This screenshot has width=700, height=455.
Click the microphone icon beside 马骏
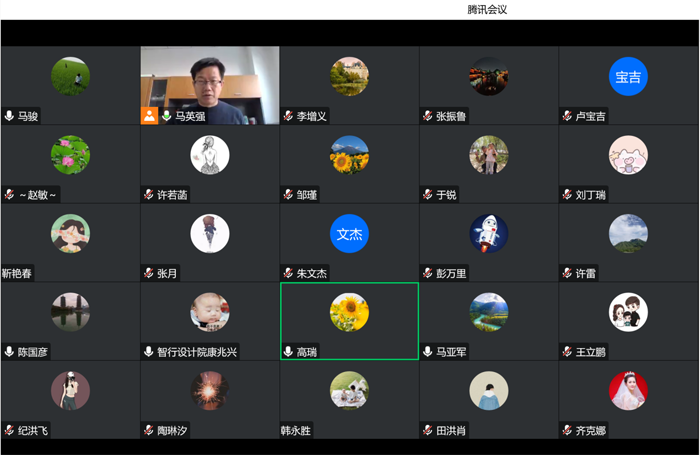(9, 116)
